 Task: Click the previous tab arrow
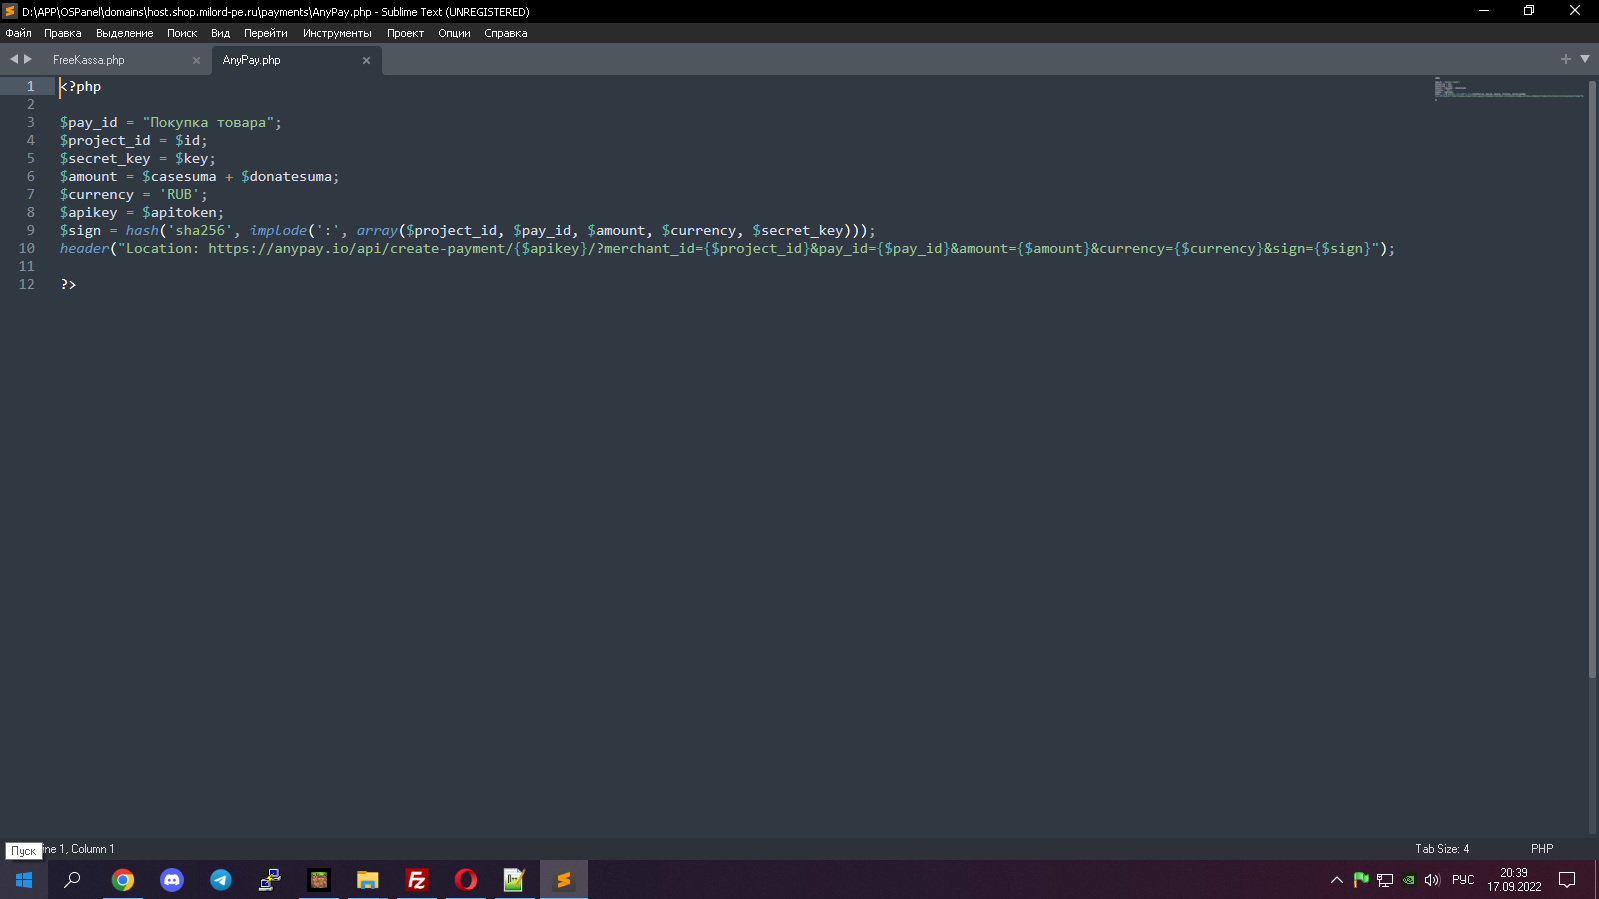(x=14, y=60)
